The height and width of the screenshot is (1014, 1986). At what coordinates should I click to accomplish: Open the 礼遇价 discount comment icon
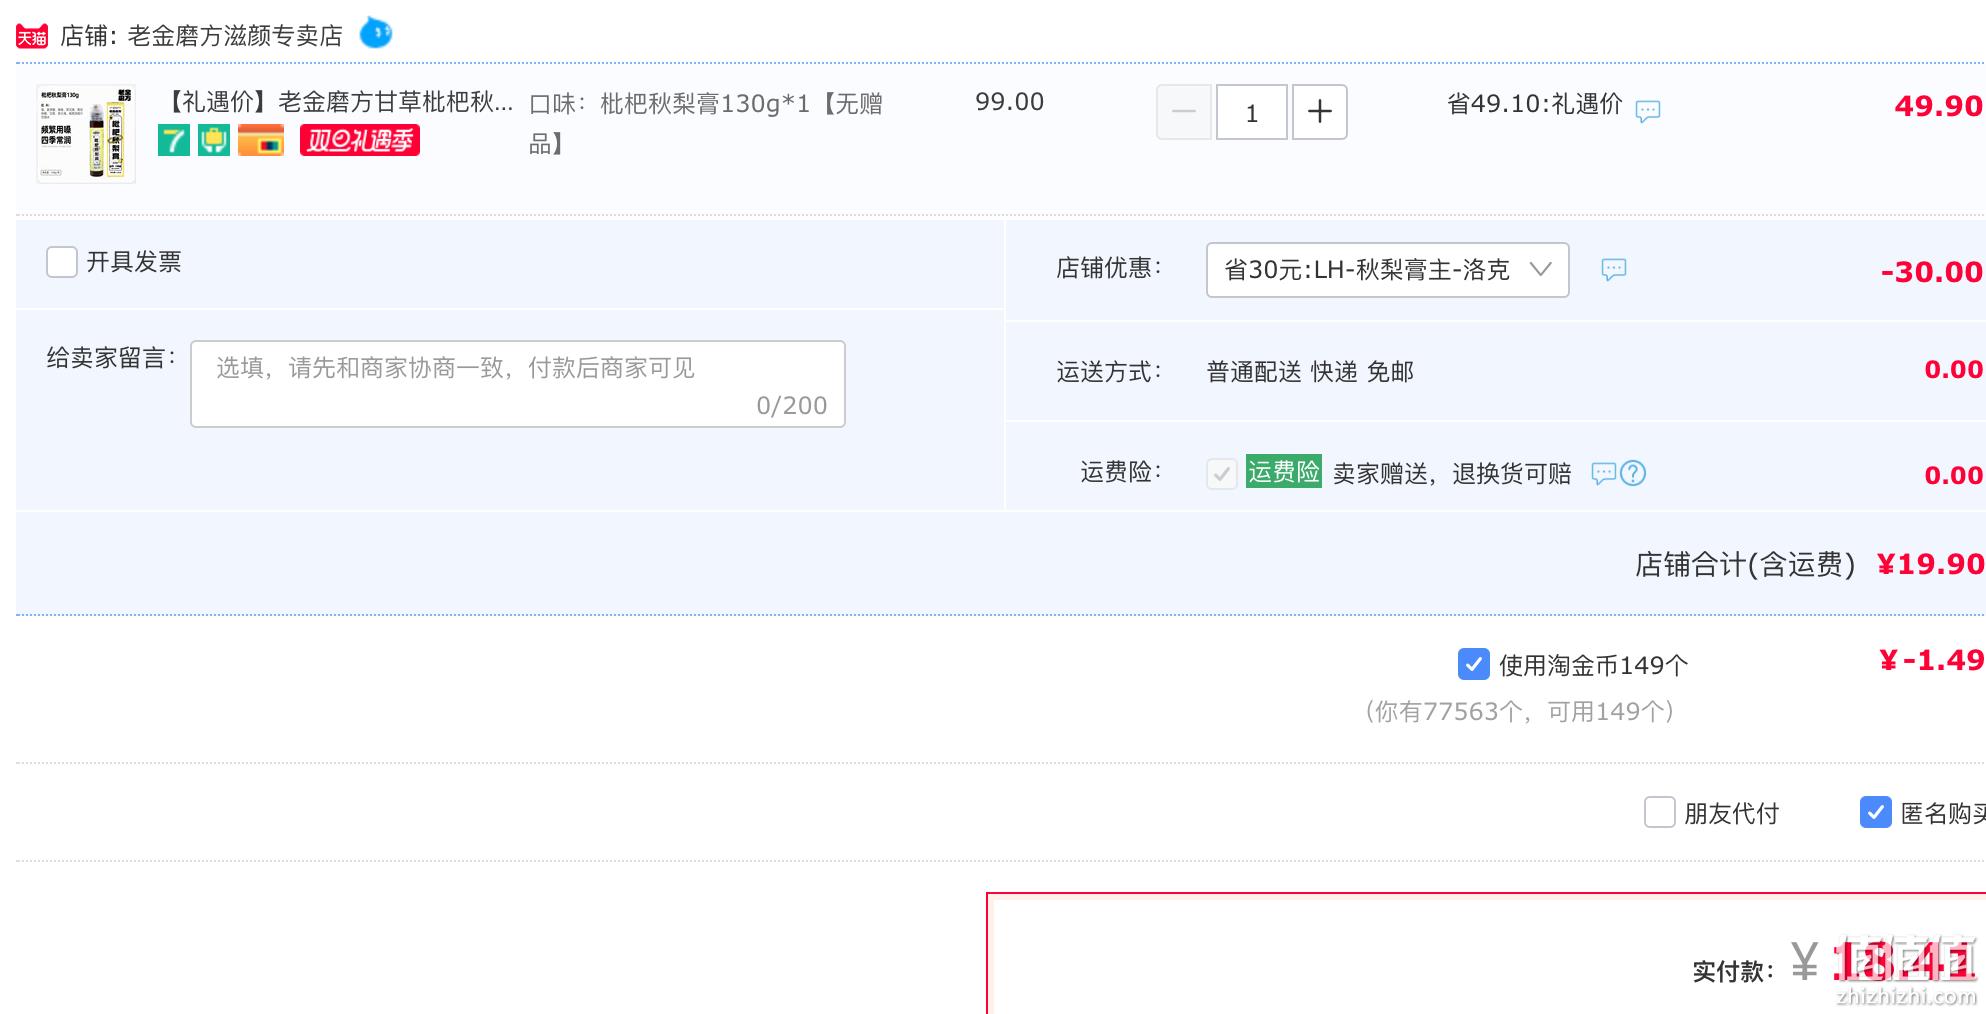1648,110
